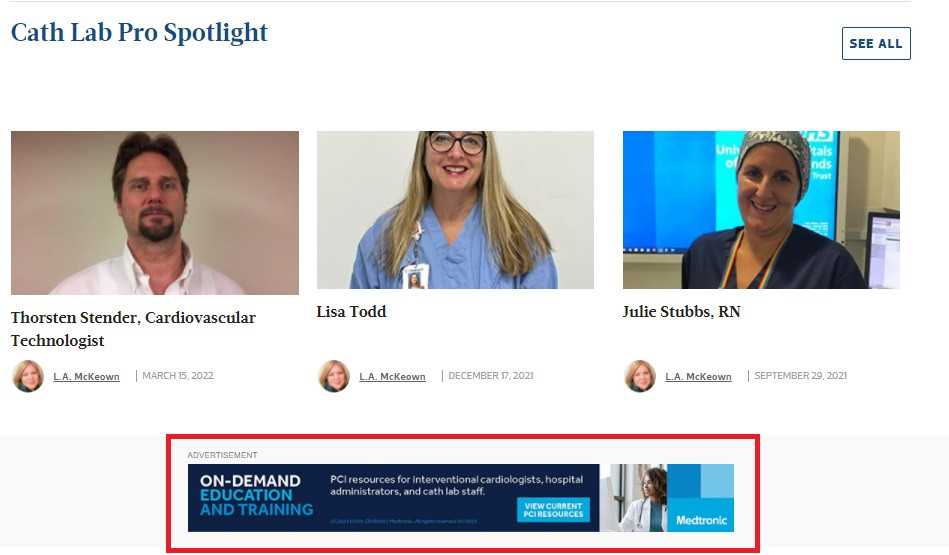
Task: Open Lisa Todd's photo thumbnail
Action: pos(455,210)
